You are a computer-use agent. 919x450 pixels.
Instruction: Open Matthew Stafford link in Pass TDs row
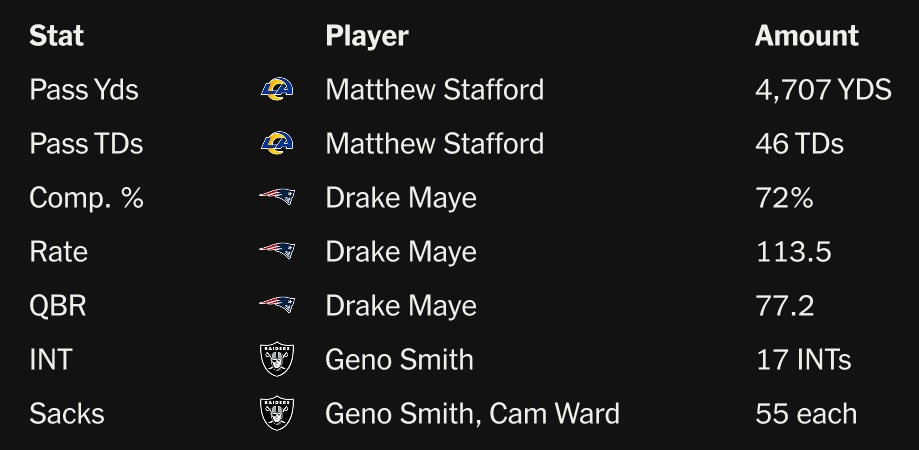434,144
